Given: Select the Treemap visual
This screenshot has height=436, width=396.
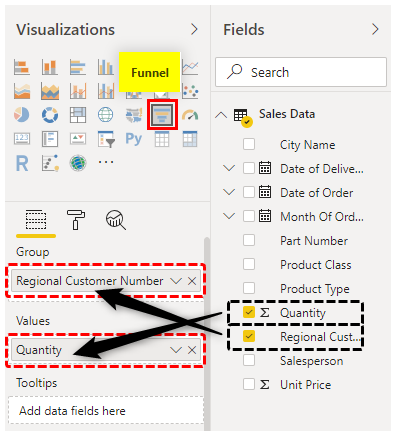Looking at the screenshot, I should [78, 115].
